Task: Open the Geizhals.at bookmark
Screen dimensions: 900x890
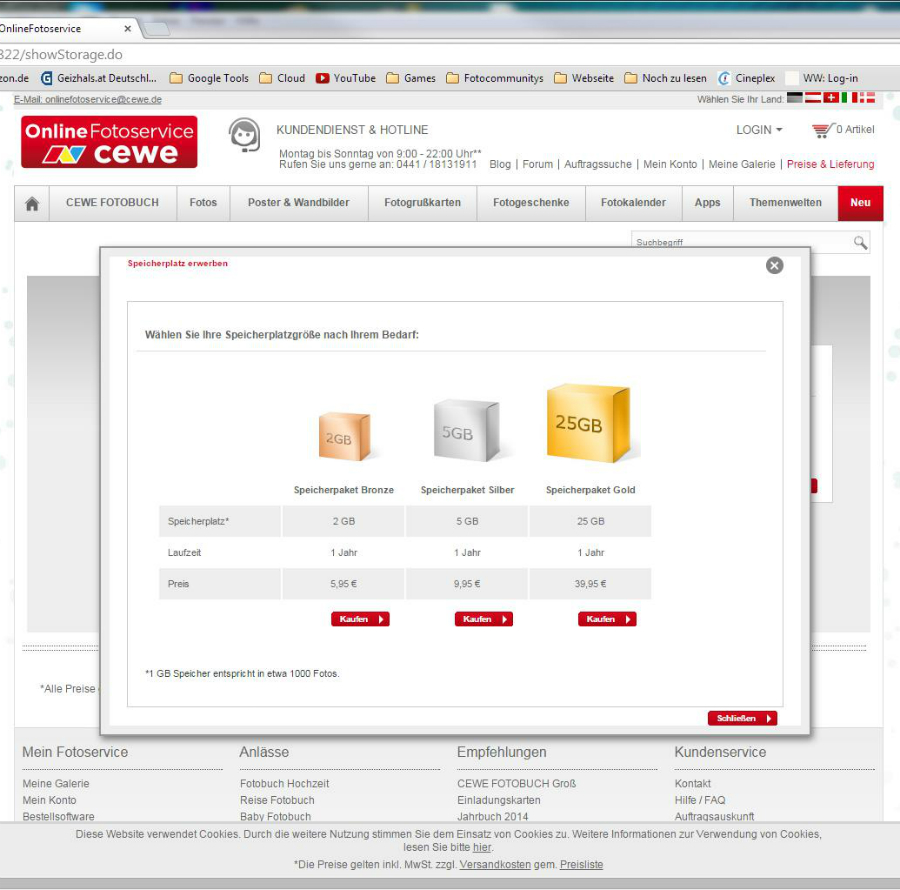Action: click(x=99, y=78)
